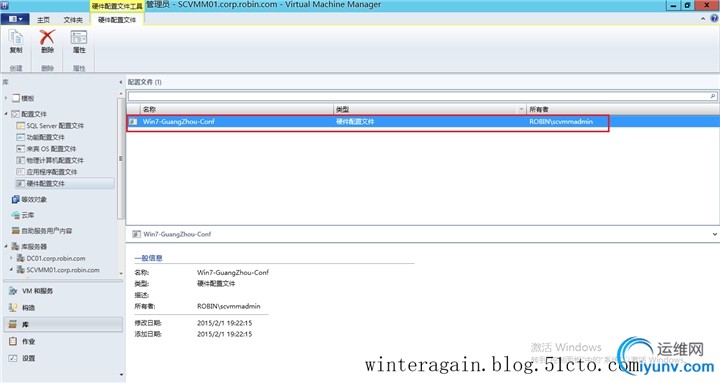
Task: Sort by the 类型 column header
Action: 430,109
